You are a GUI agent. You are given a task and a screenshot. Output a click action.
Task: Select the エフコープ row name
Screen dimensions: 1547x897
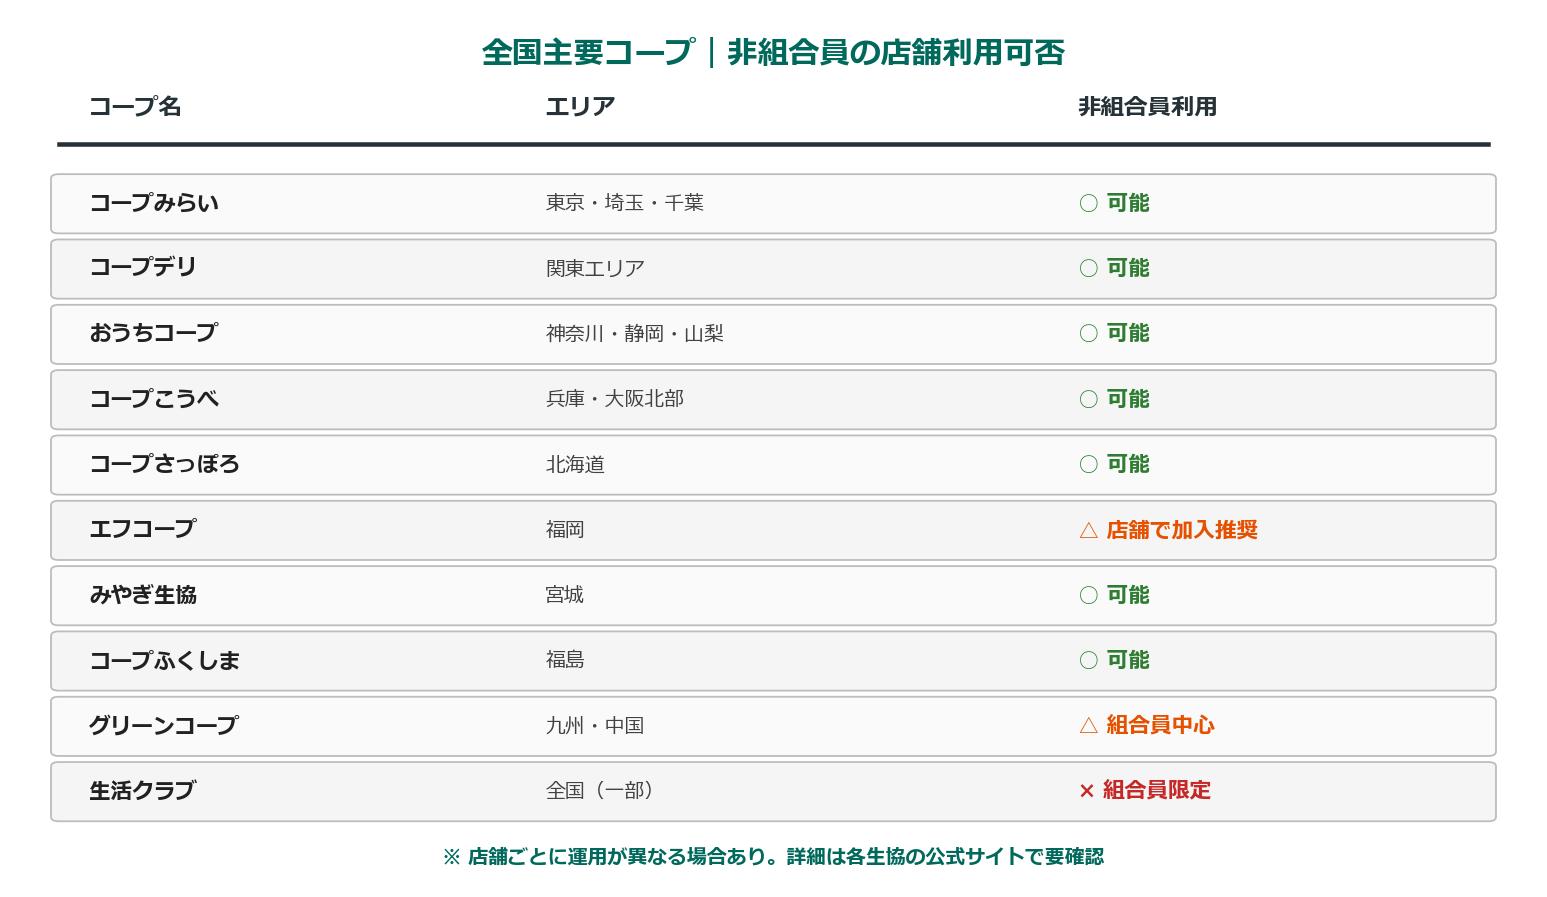pos(143,529)
